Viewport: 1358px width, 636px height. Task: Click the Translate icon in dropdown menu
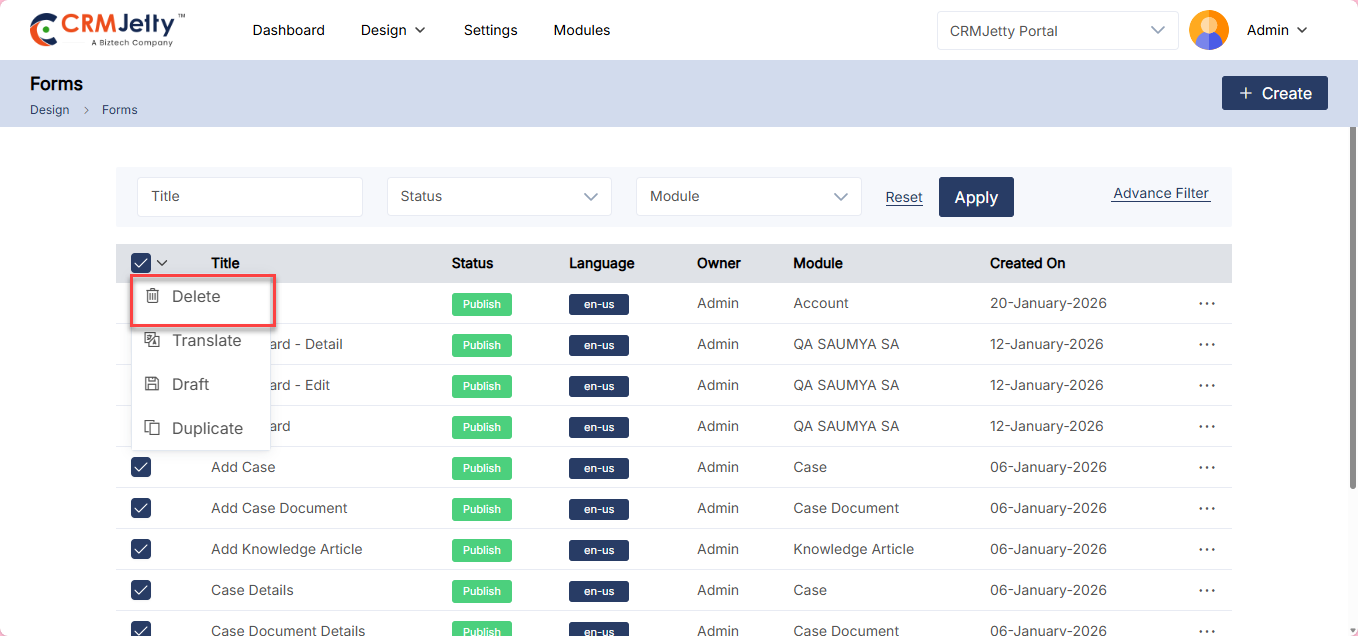153,340
